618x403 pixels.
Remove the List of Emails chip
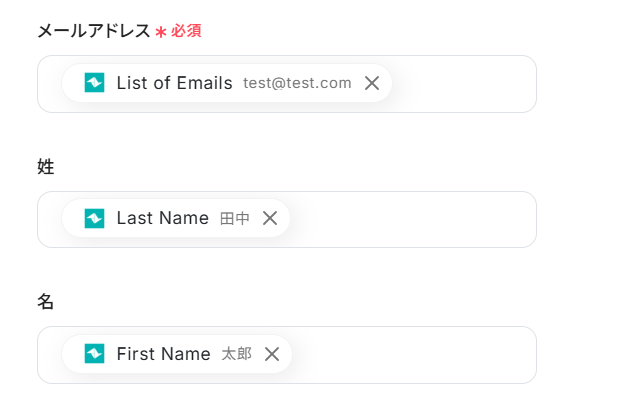click(372, 83)
